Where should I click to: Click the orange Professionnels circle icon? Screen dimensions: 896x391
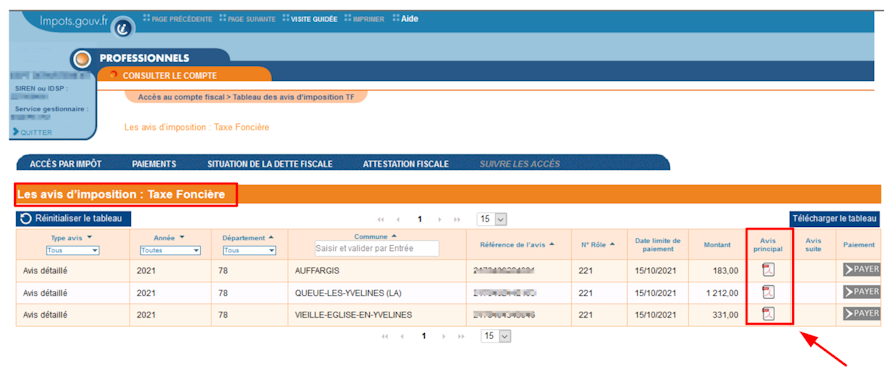click(x=83, y=59)
